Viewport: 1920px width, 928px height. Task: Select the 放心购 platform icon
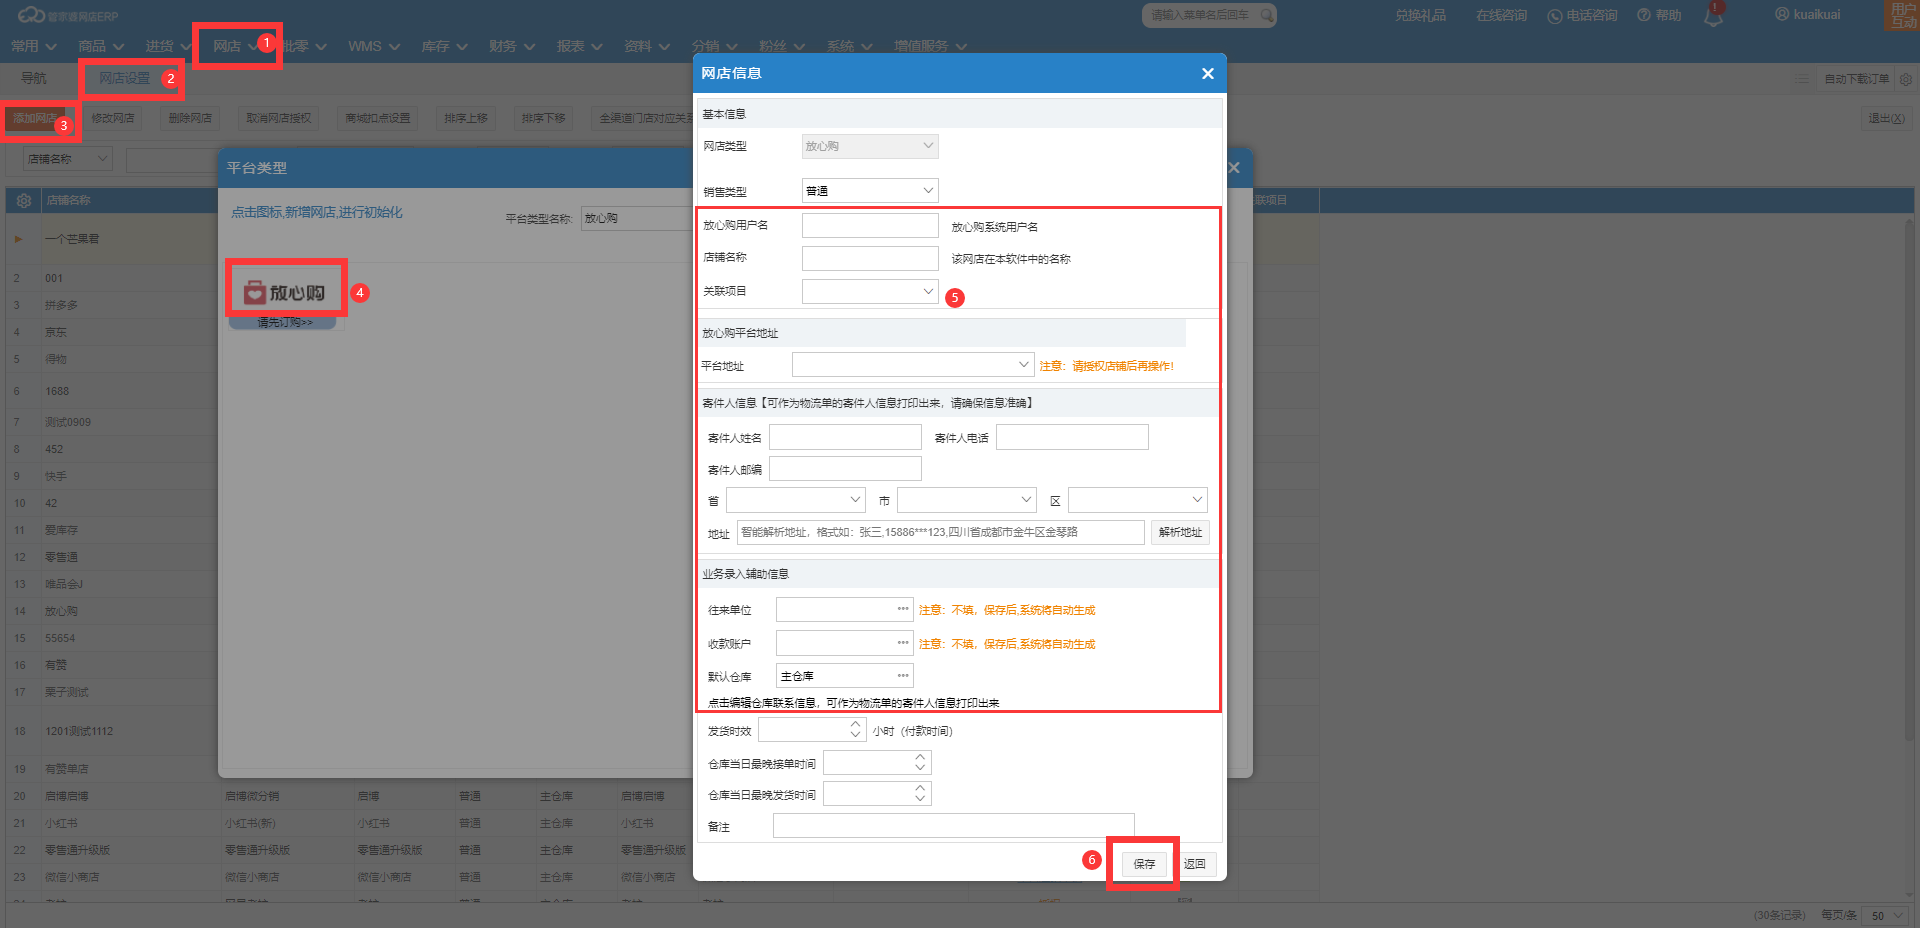pos(286,292)
